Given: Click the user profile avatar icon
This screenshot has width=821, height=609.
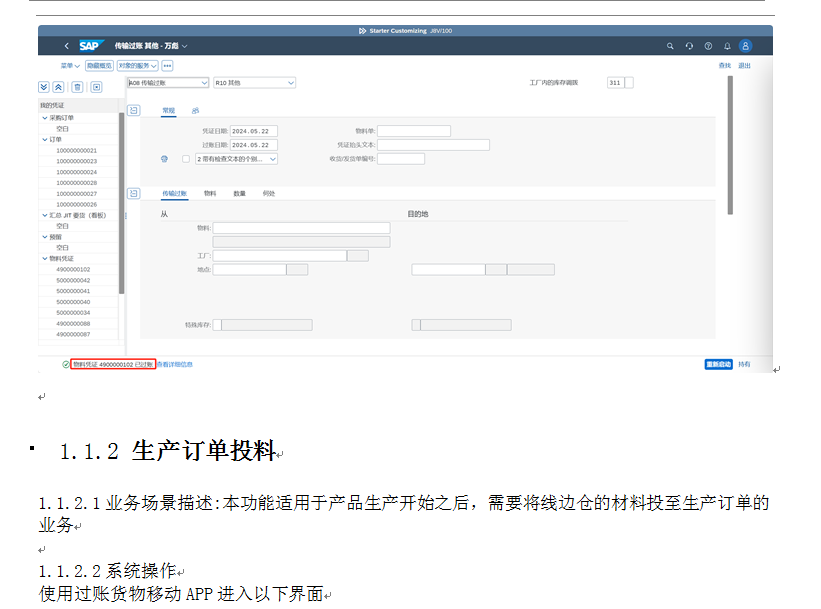Looking at the screenshot, I should tap(745, 46).
